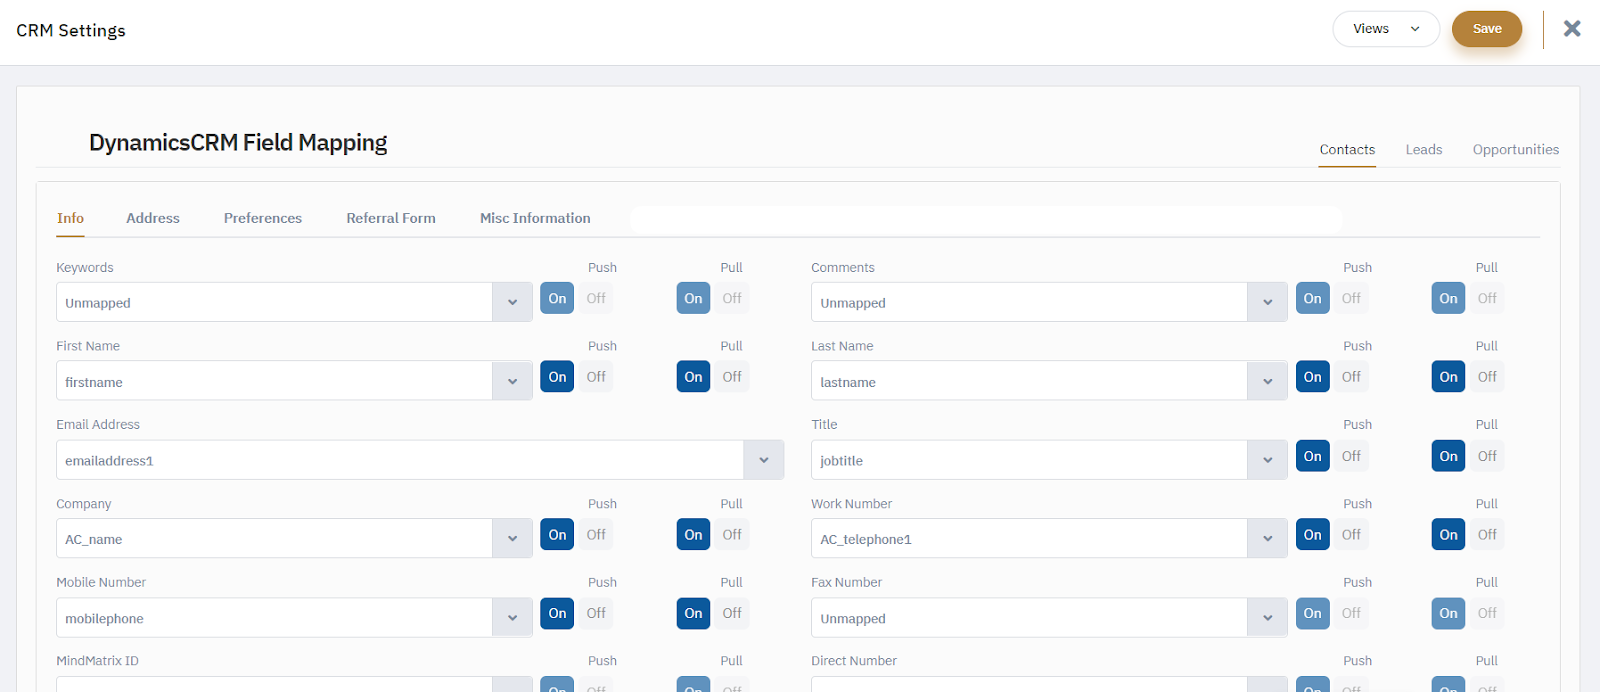Screen dimensions: 1600x692
Task: Set First Name Push to On
Action: point(557,377)
